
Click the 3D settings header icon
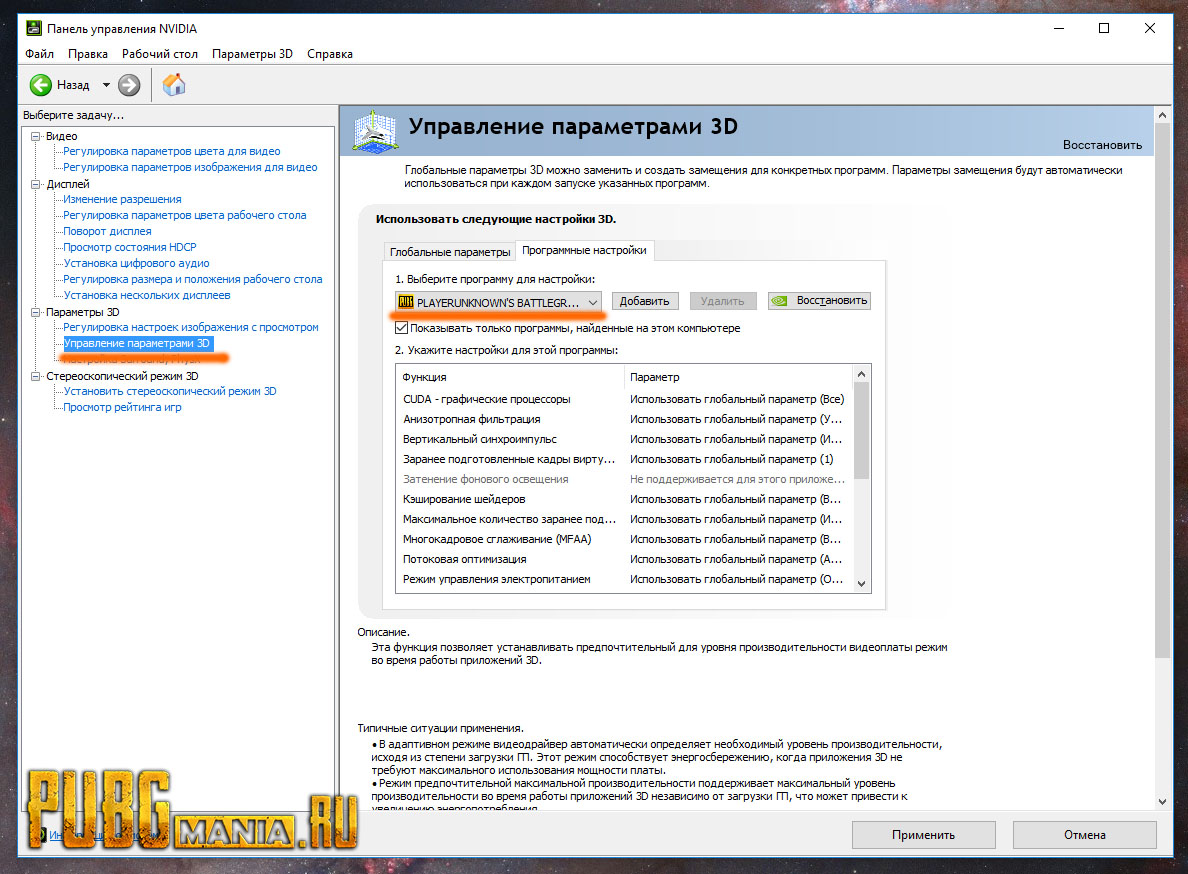click(375, 131)
